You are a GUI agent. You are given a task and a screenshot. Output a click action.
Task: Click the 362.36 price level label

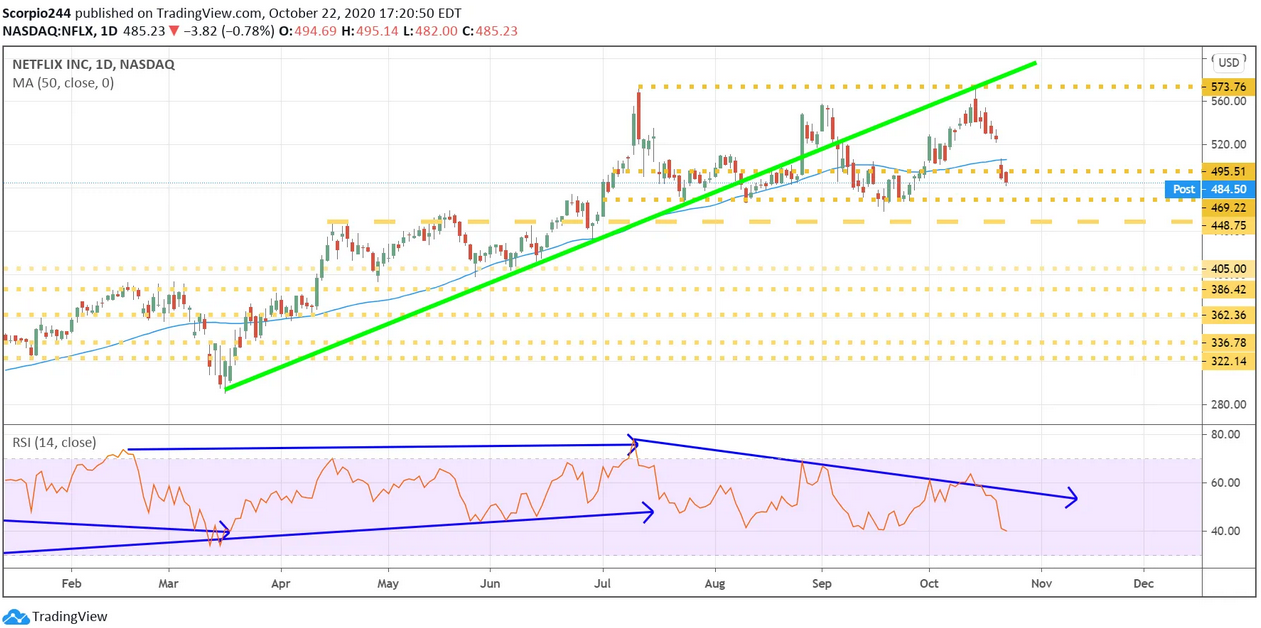point(1227,315)
